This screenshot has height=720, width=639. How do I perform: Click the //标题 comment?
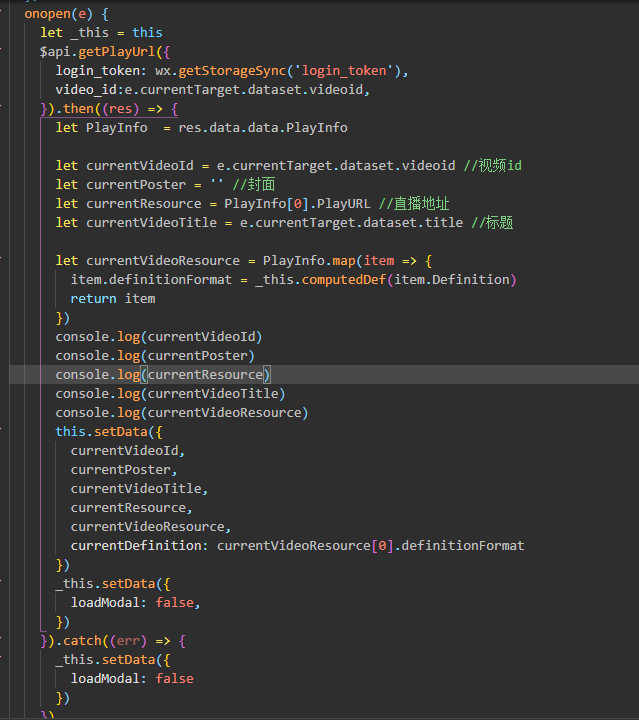[x=492, y=223]
